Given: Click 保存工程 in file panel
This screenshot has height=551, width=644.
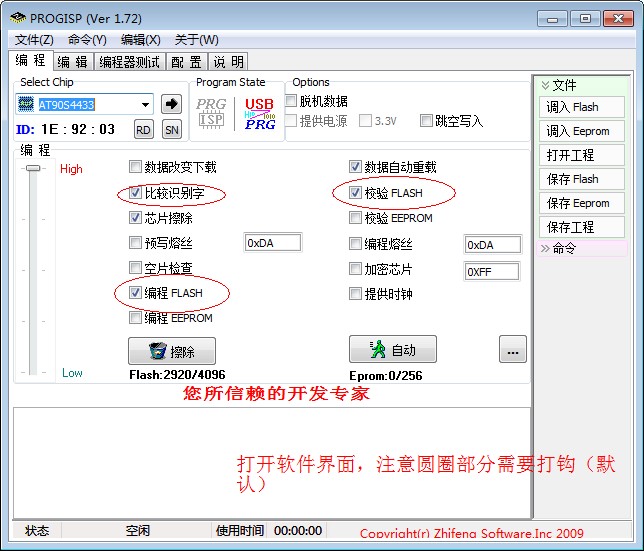Looking at the screenshot, I should tap(582, 227).
